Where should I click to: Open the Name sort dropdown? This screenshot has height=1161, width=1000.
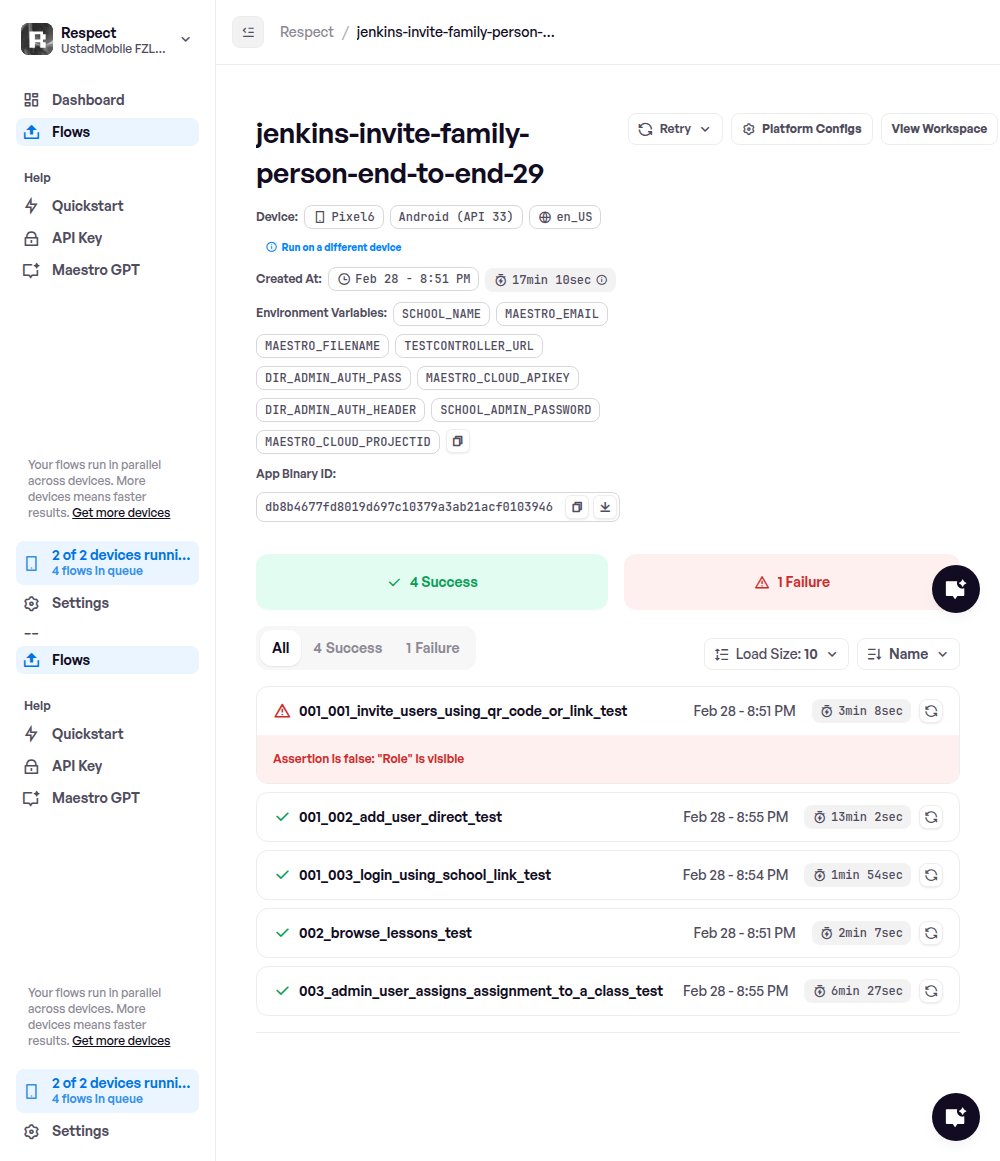click(x=908, y=654)
